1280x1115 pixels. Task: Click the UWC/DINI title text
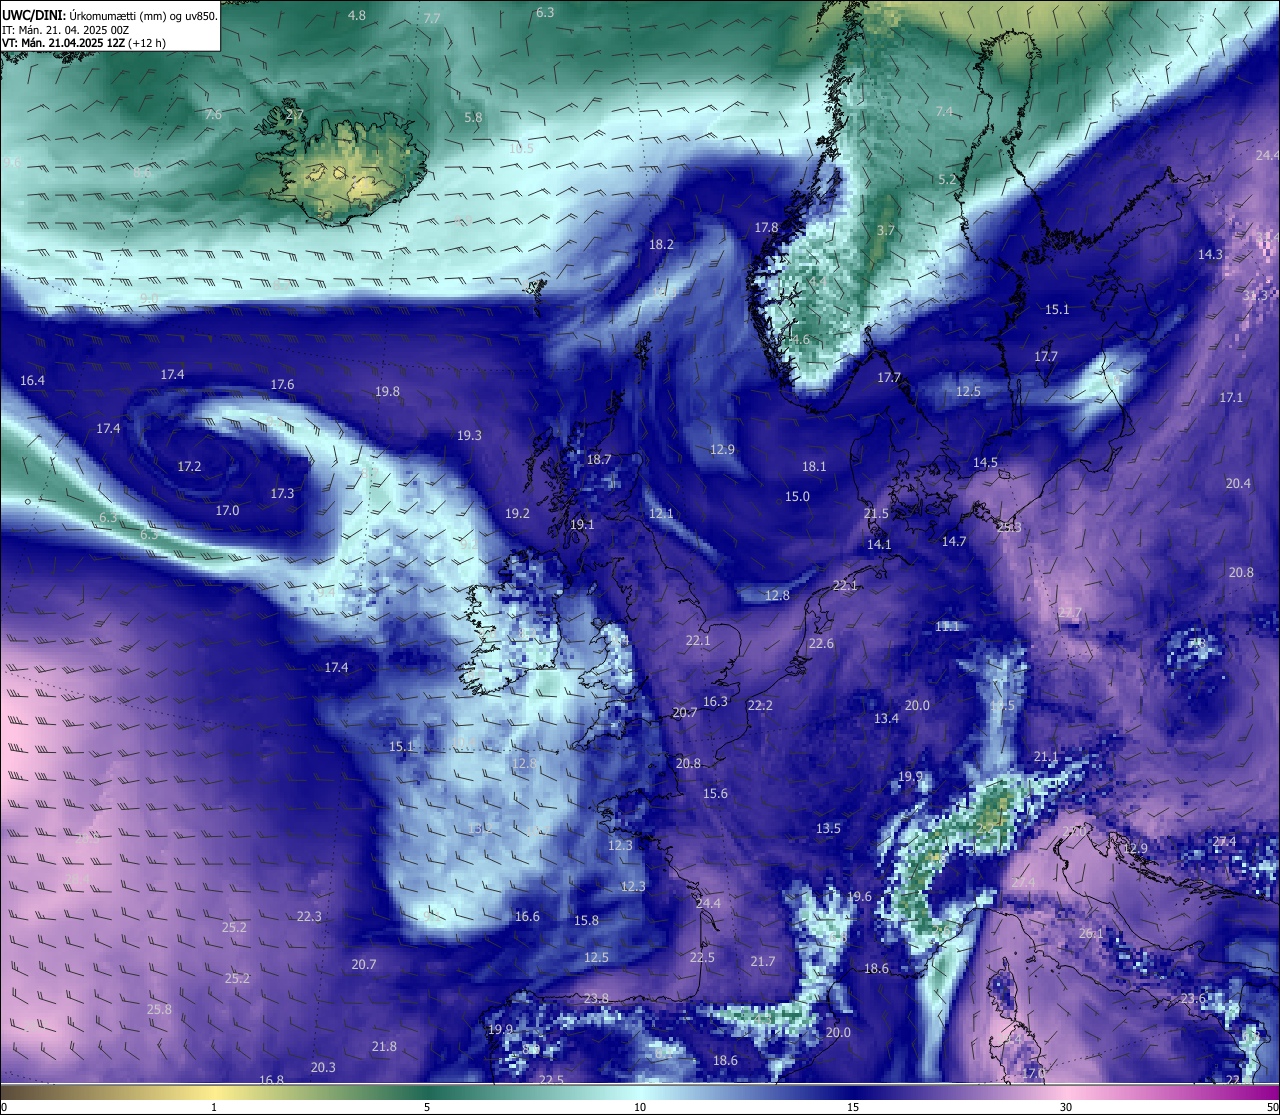33,15
